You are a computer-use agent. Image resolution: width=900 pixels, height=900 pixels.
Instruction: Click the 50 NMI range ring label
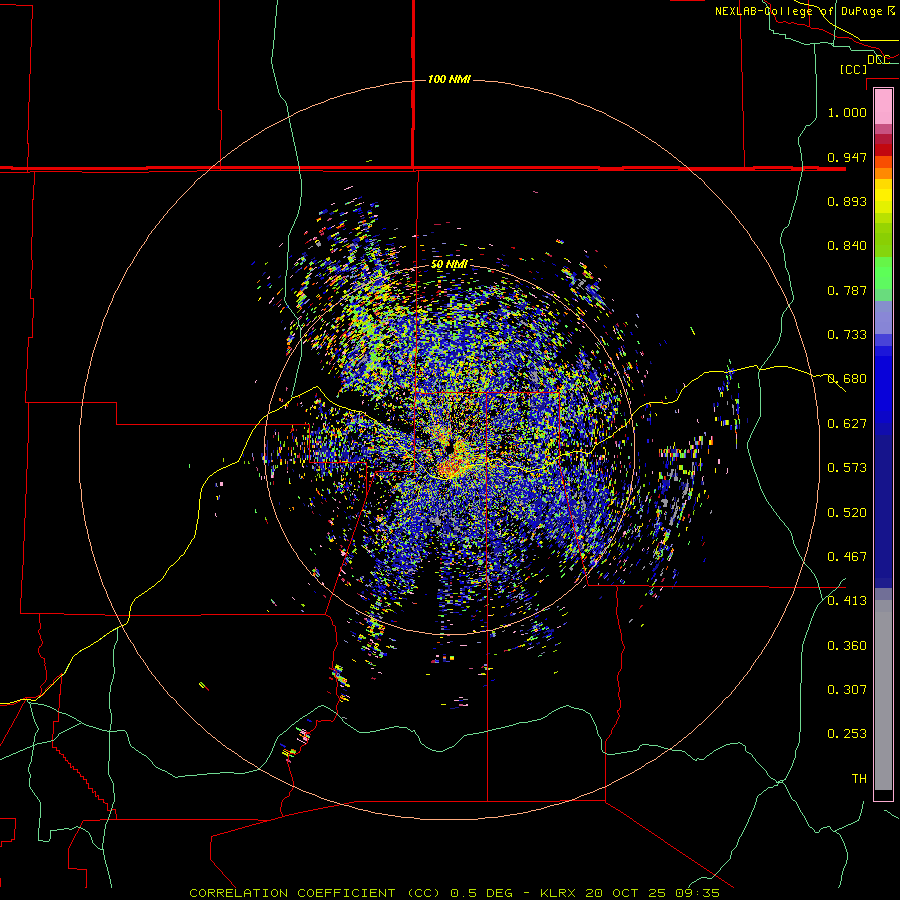coord(449,264)
